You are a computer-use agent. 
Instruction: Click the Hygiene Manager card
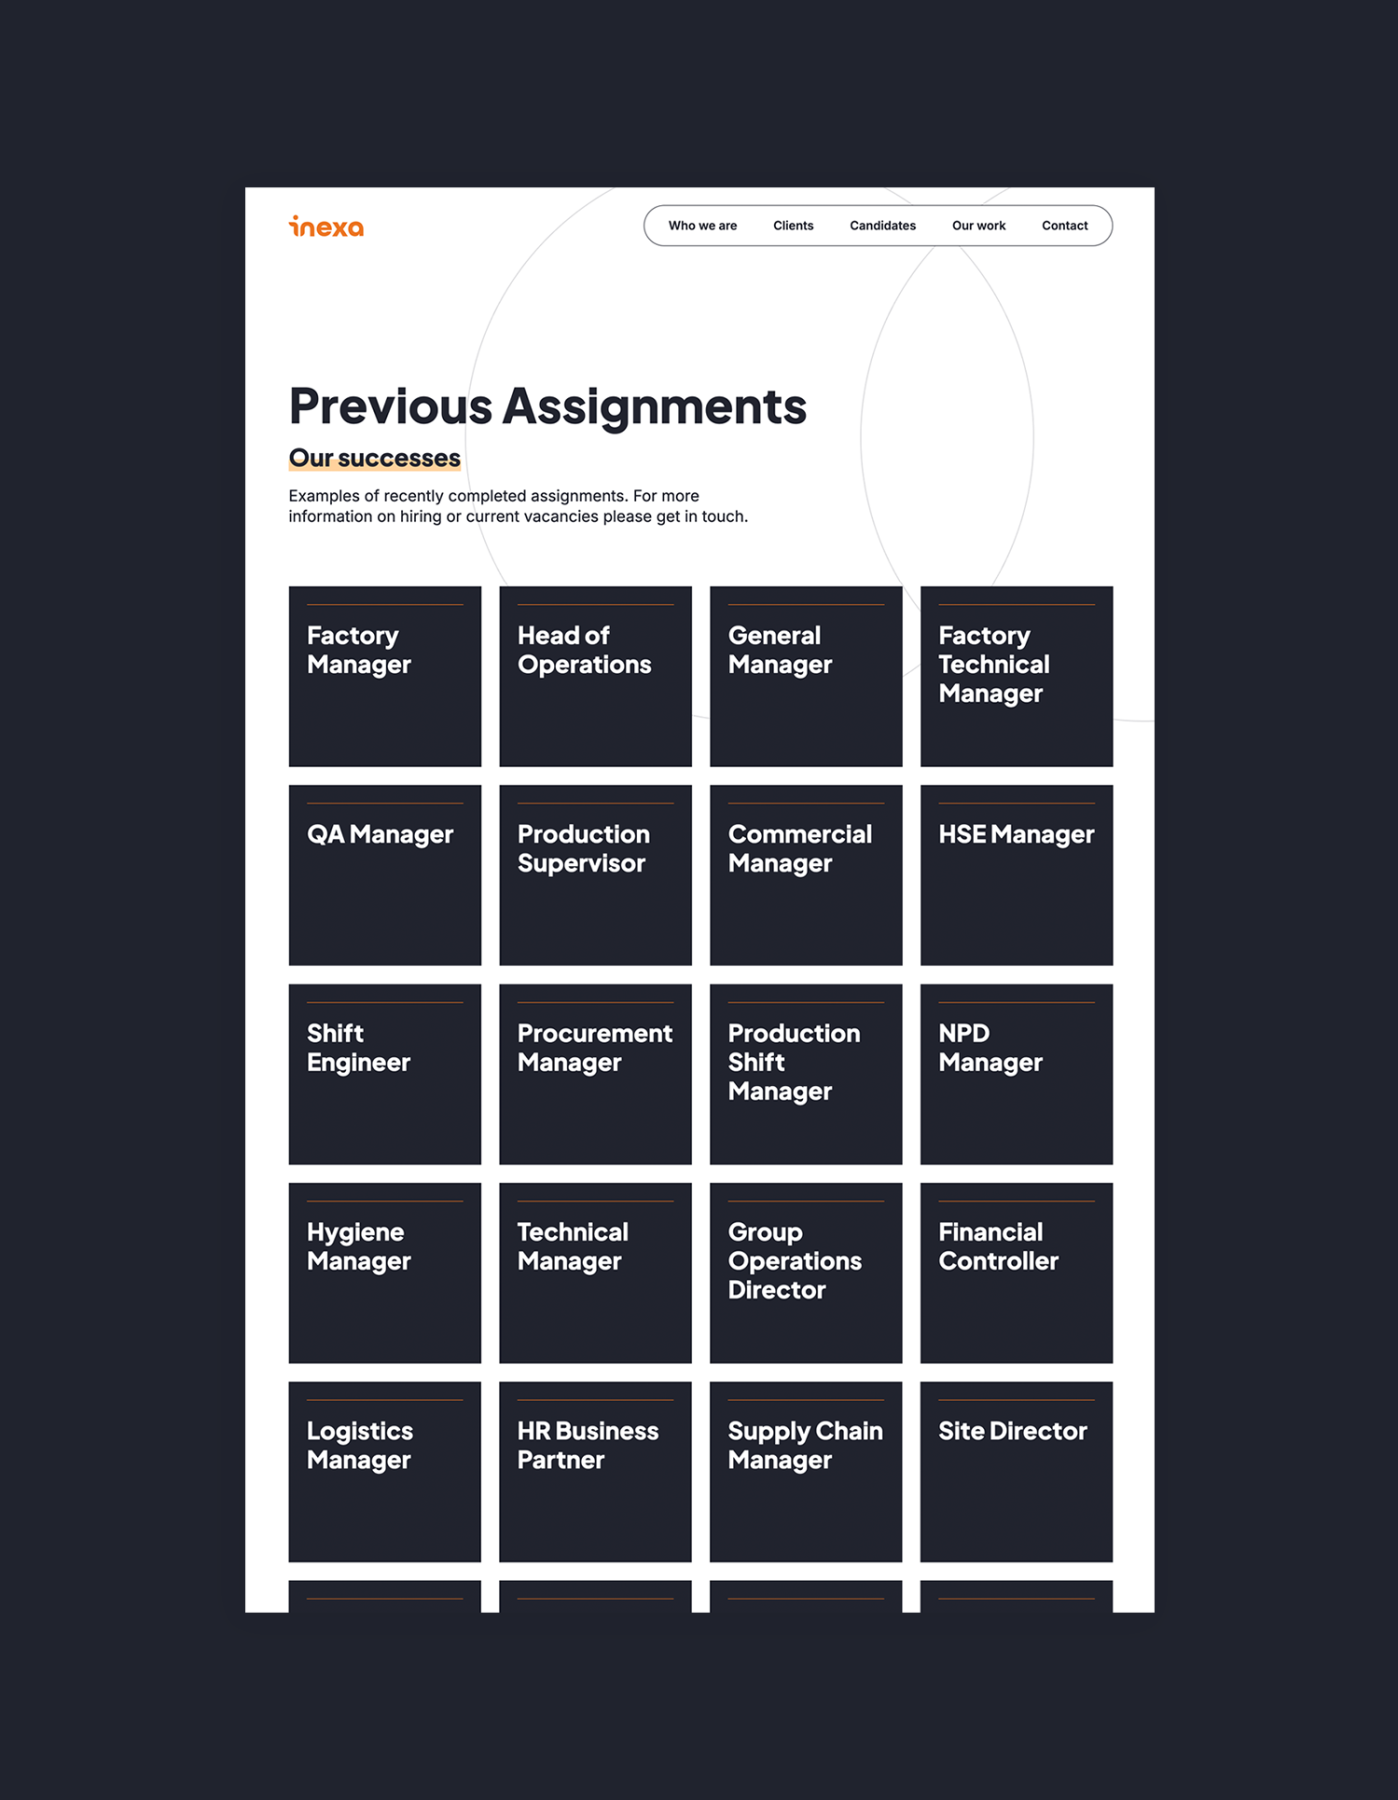[385, 1273]
